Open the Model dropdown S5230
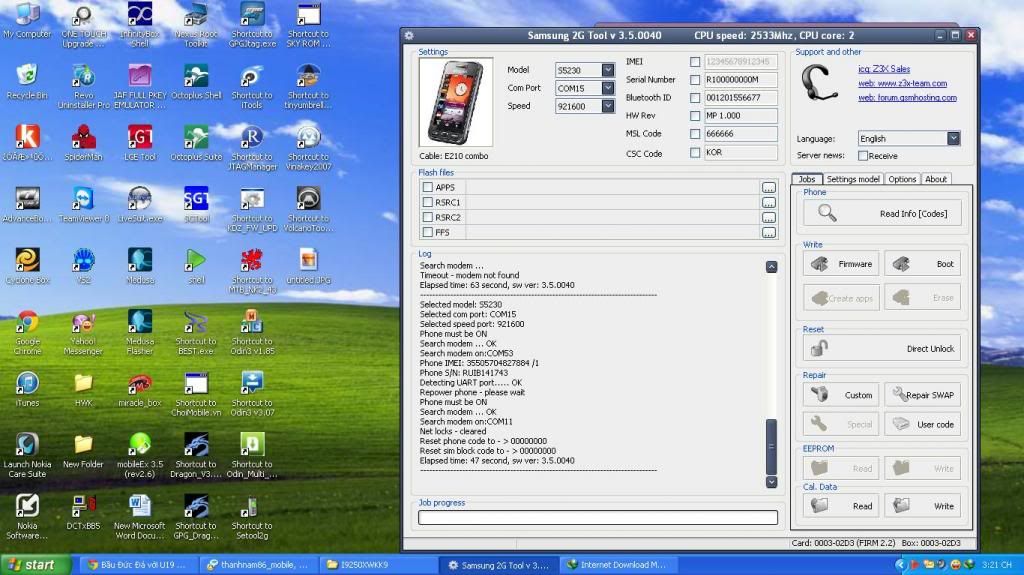This screenshot has width=1024, height=575. pos(608,70)
